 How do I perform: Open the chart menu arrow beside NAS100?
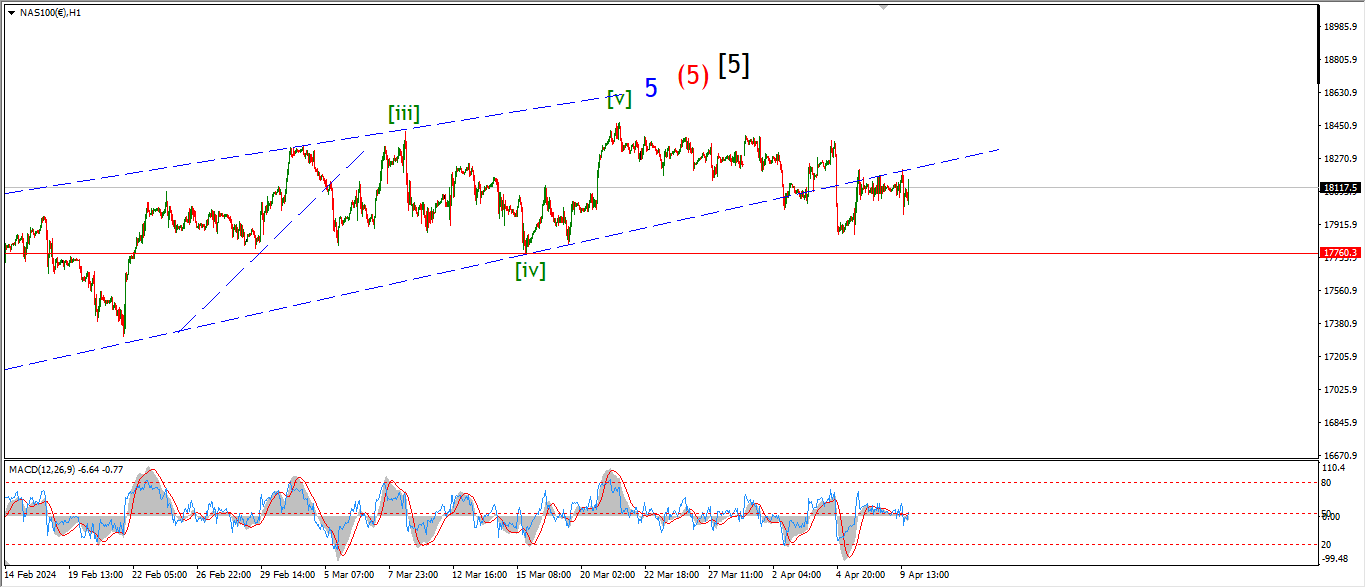pos(11,13)
